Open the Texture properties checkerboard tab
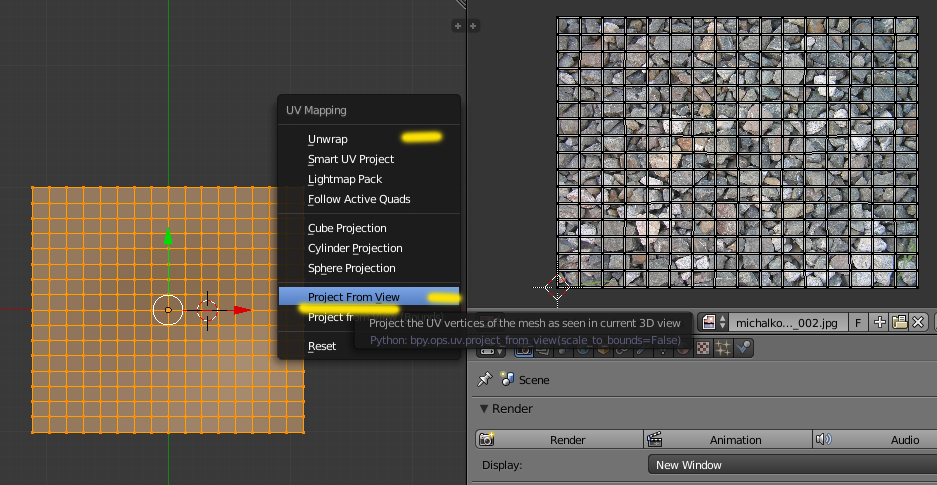This screenshot has height=485, width=937. click(702, 347)
